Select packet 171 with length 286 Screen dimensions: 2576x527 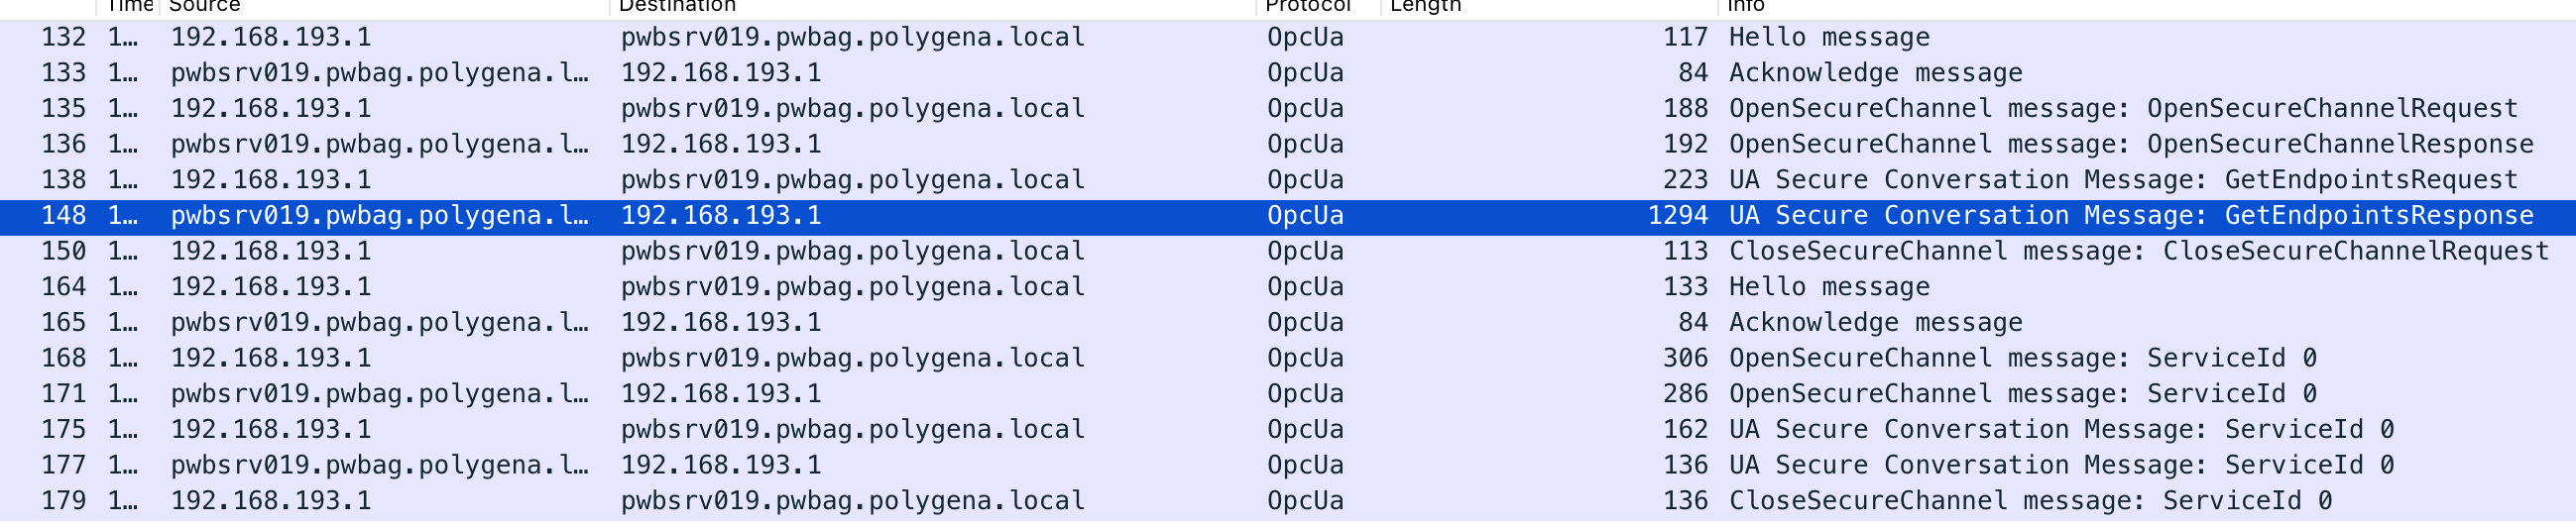pyautogui.click(x=1288, y=395)
